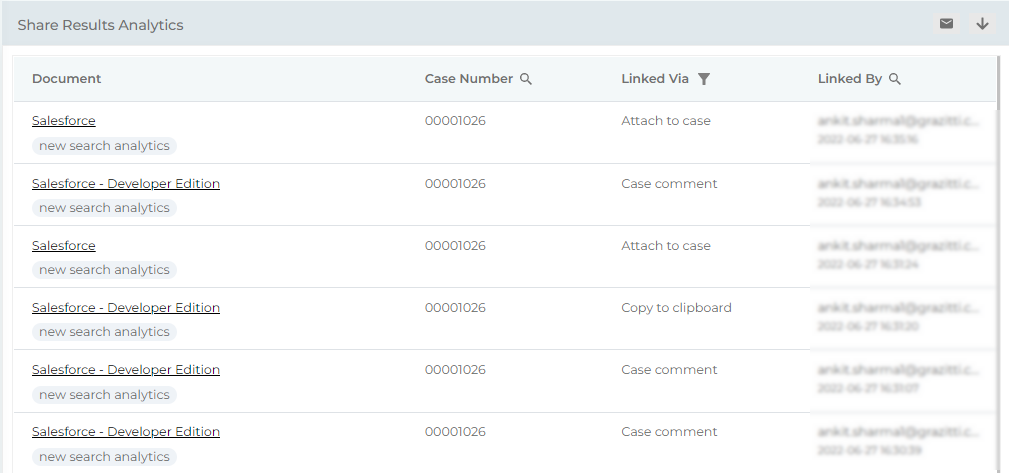Click the 'new search analytics' tag in the first row
This screenshot has height=473, width=1009.
pos(105,146)
